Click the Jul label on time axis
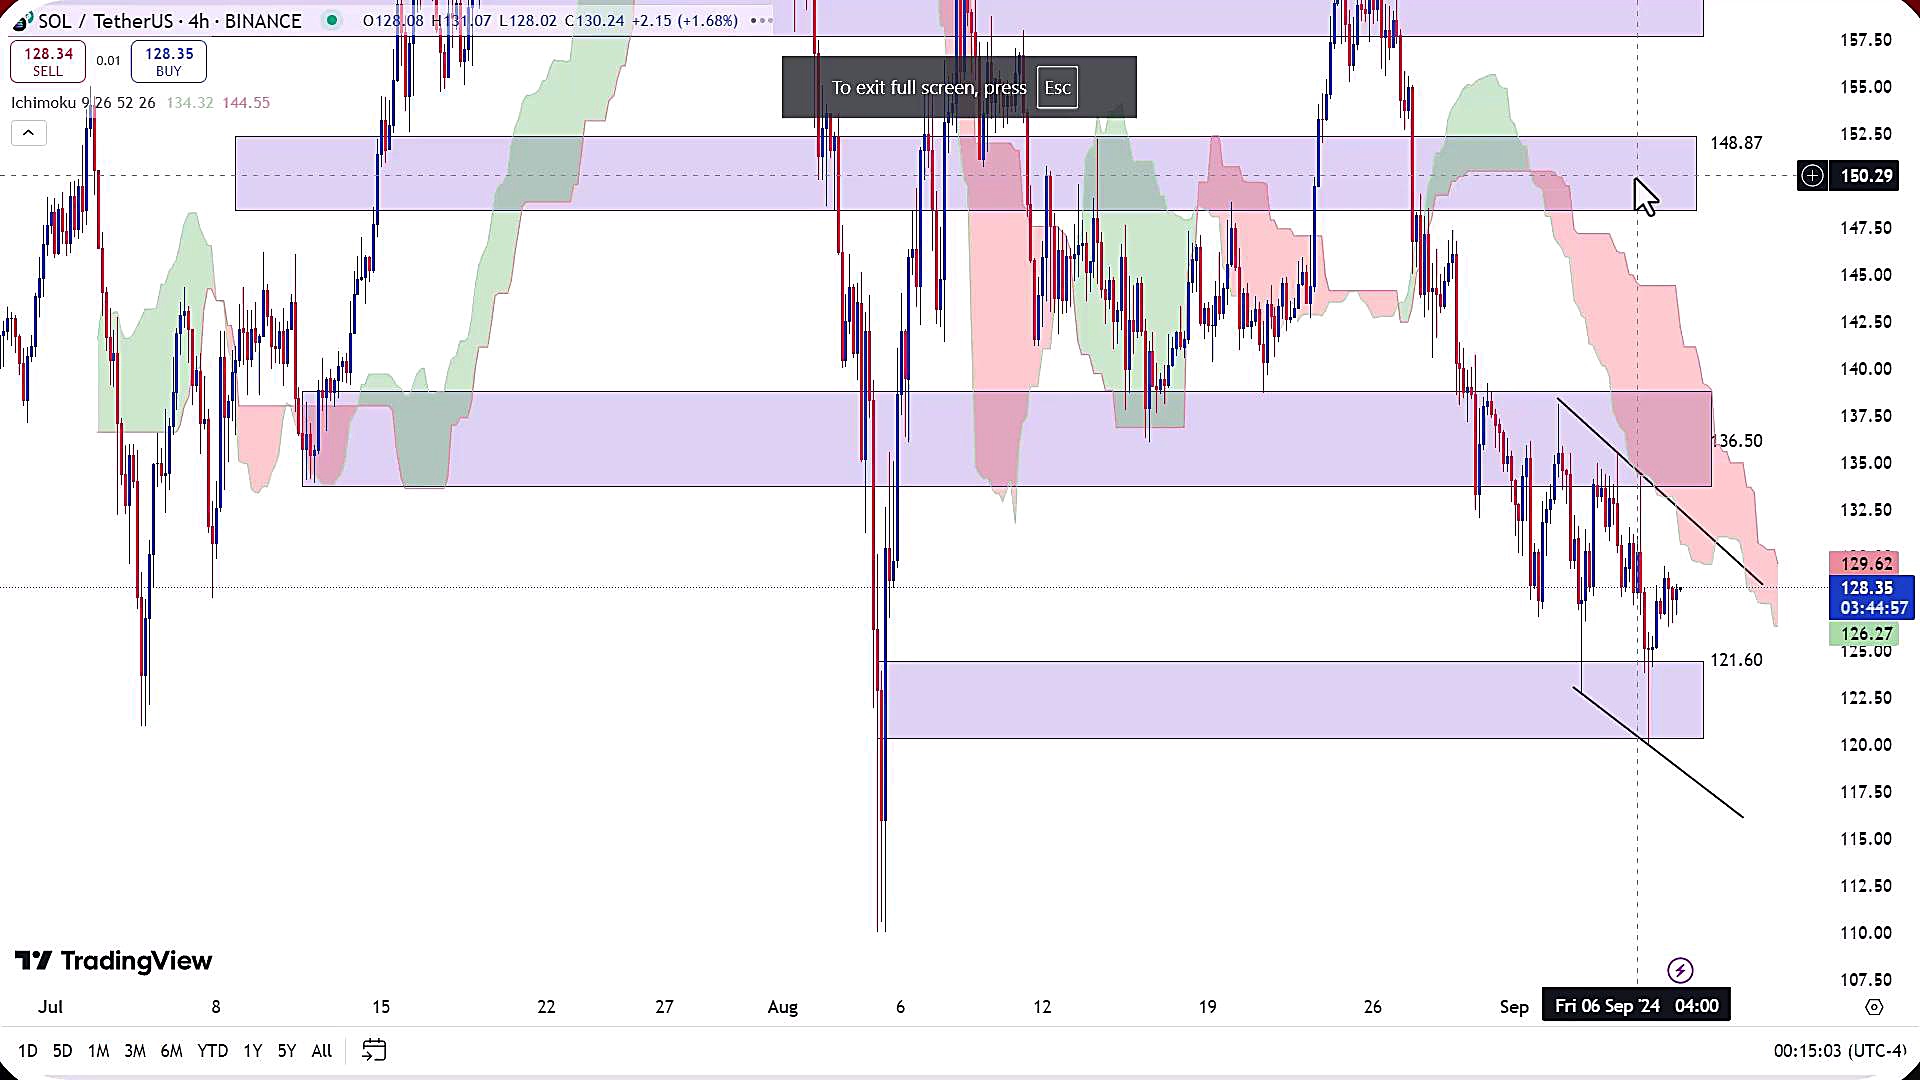This screenshot has width=1920, height=1080. pos(51,1007)
